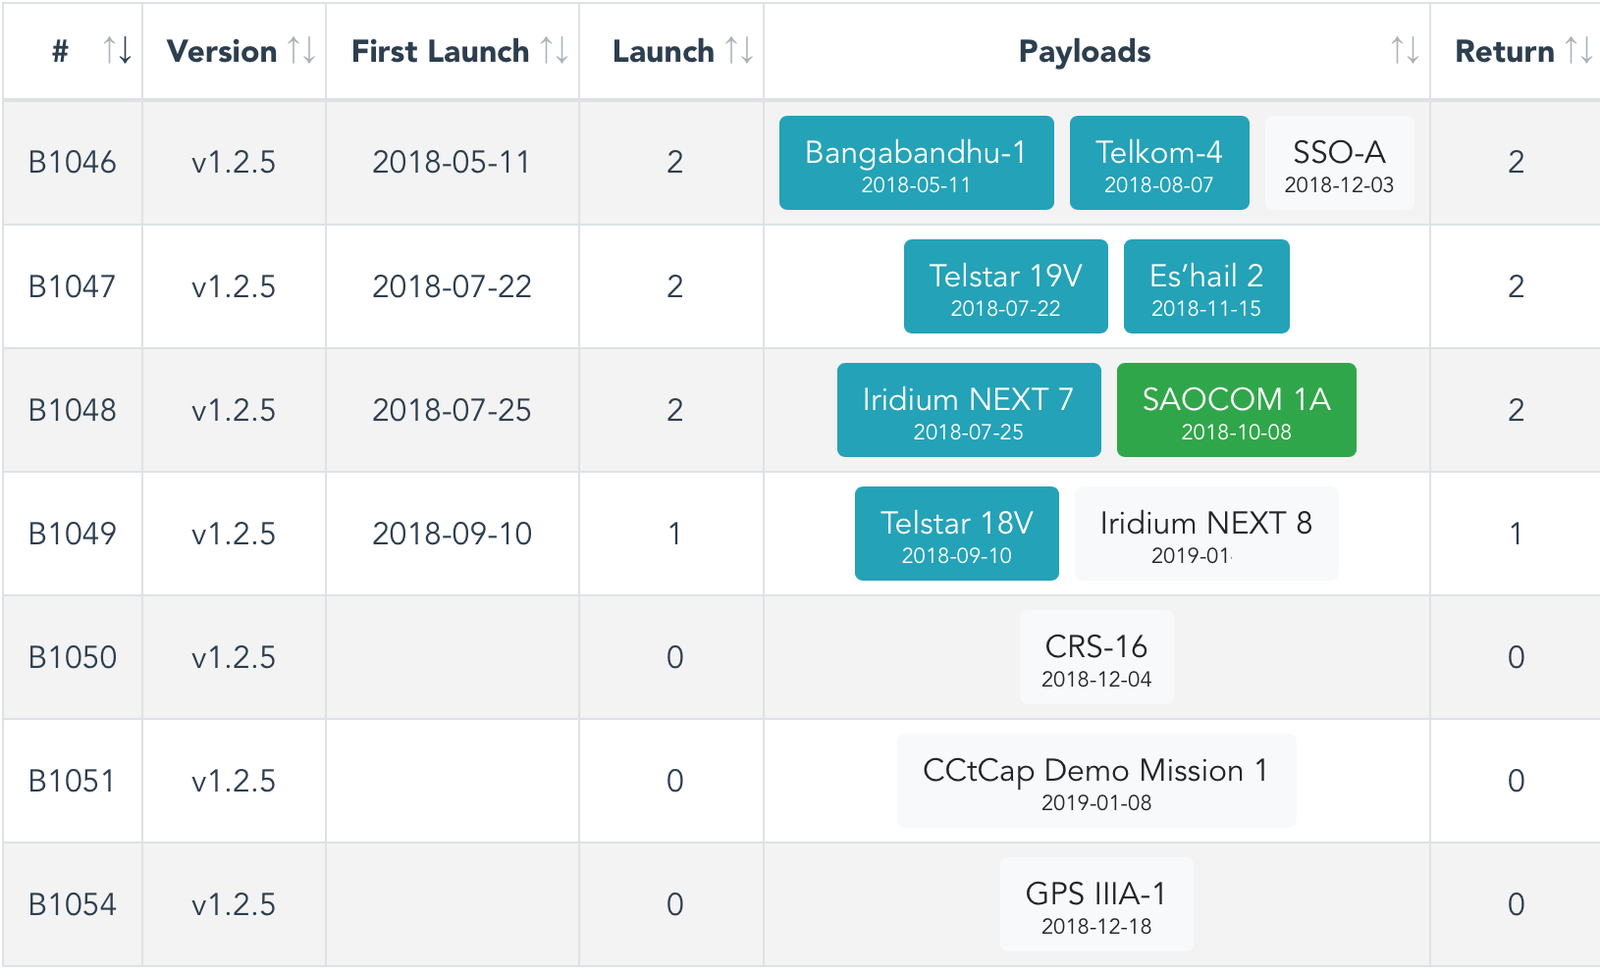Click the sort arrows beside # column

117,51
